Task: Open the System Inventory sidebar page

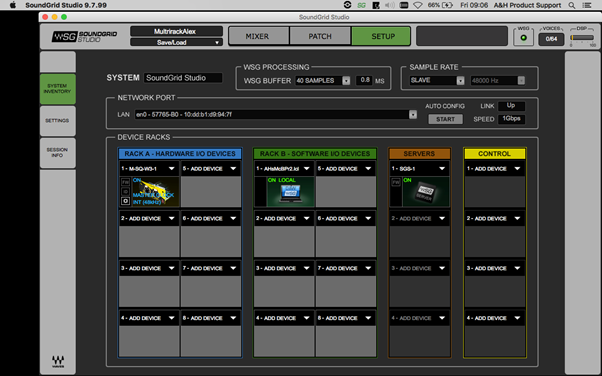Action: click(x=58, y=89)
